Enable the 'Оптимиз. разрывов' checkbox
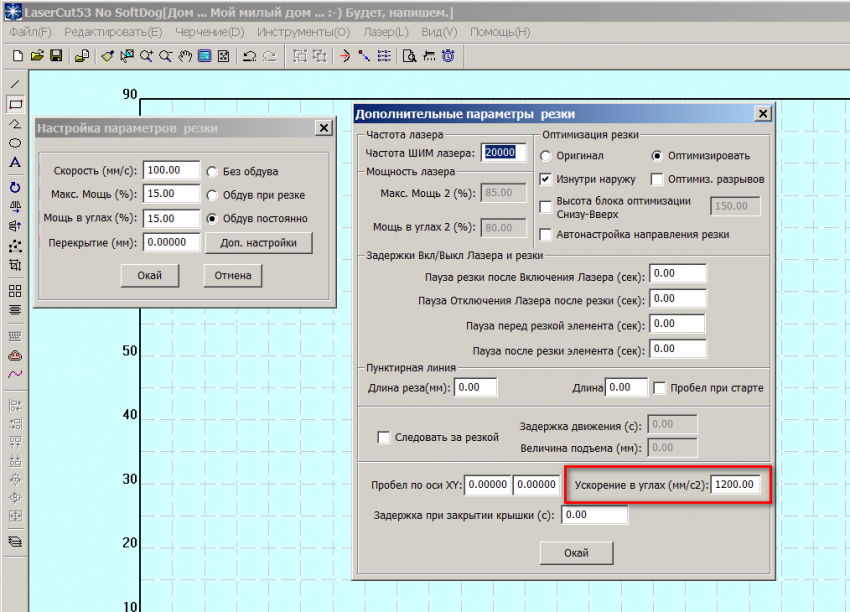The height and width of the screenshot is (612, 850). pos(657,180)
